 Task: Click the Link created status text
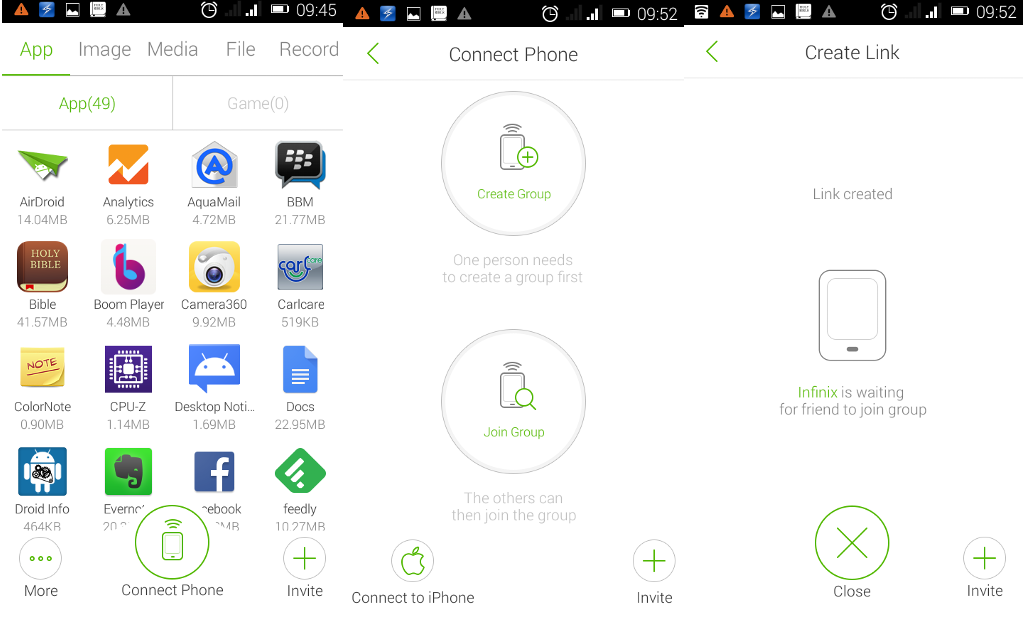[852, 194]
